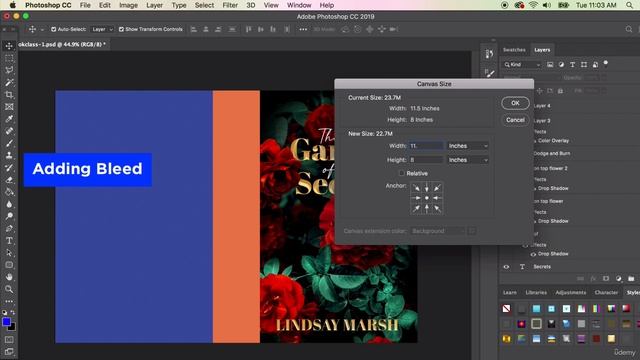Open the width units Inches dropdown
The image size is (640, 360).
(x=468, y=146)
